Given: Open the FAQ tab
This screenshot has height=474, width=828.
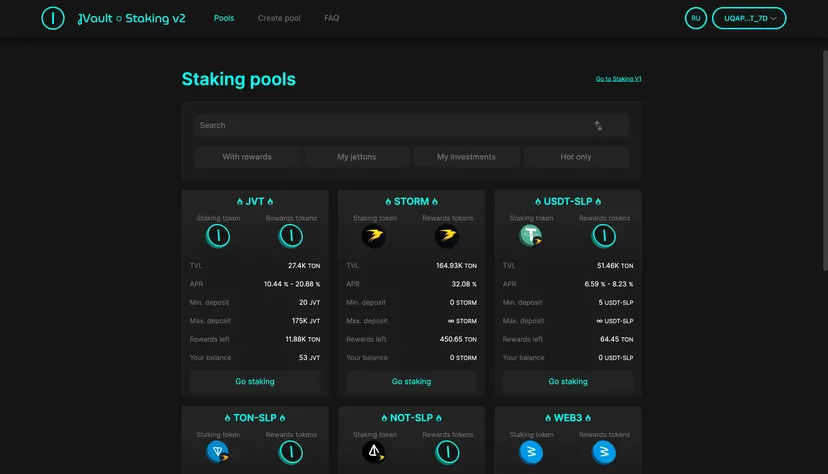Looking at the screenshot, I should [332, 18].
